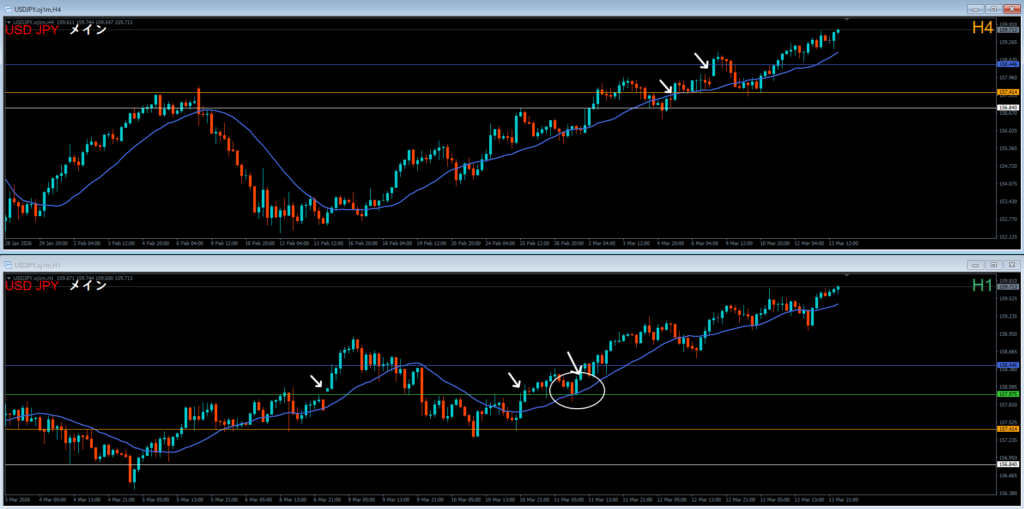1024x509 pixels.
Task: Select the green H1 timeframe label
Action: 982,286
